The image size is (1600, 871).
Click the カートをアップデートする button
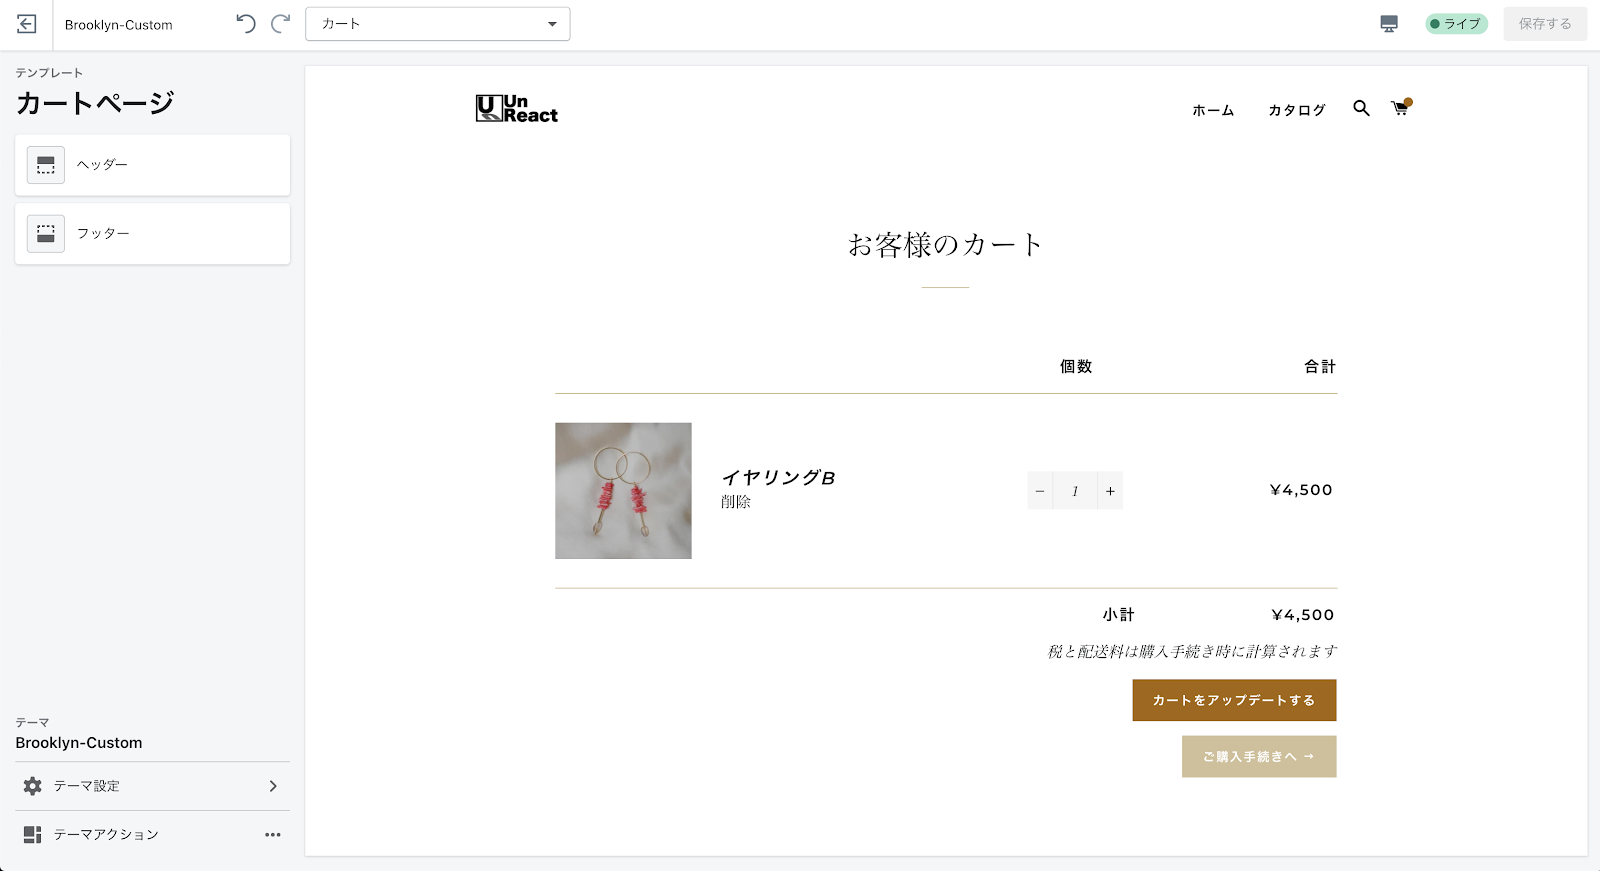[1234, 700]
